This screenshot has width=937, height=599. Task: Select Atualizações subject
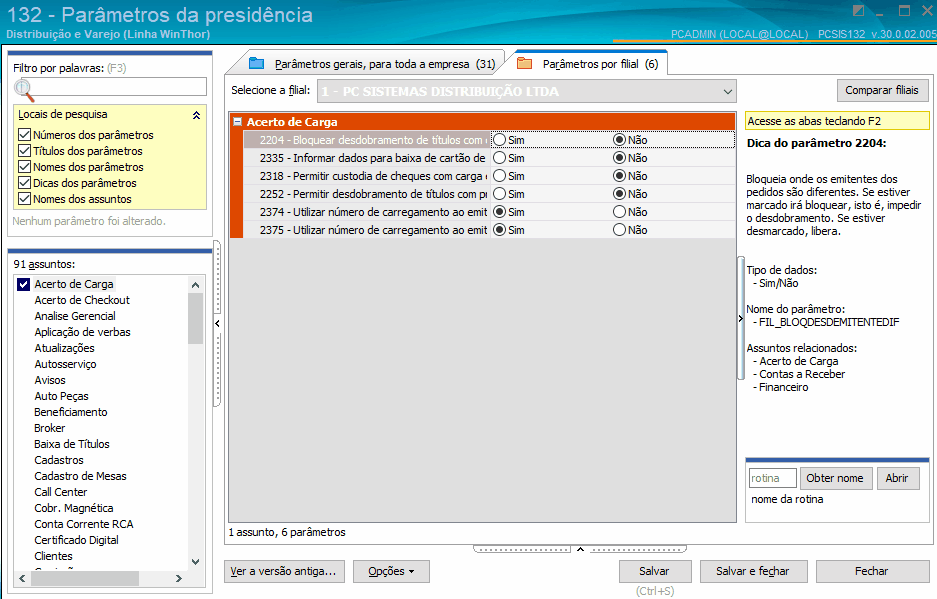pyautogui.click(x=64, y=348)
